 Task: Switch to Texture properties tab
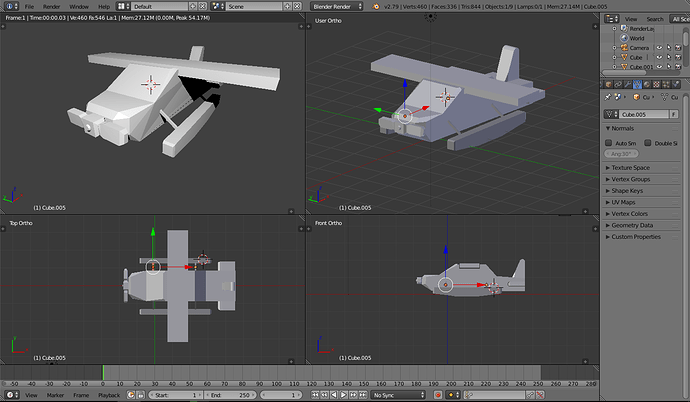point(657,84)
